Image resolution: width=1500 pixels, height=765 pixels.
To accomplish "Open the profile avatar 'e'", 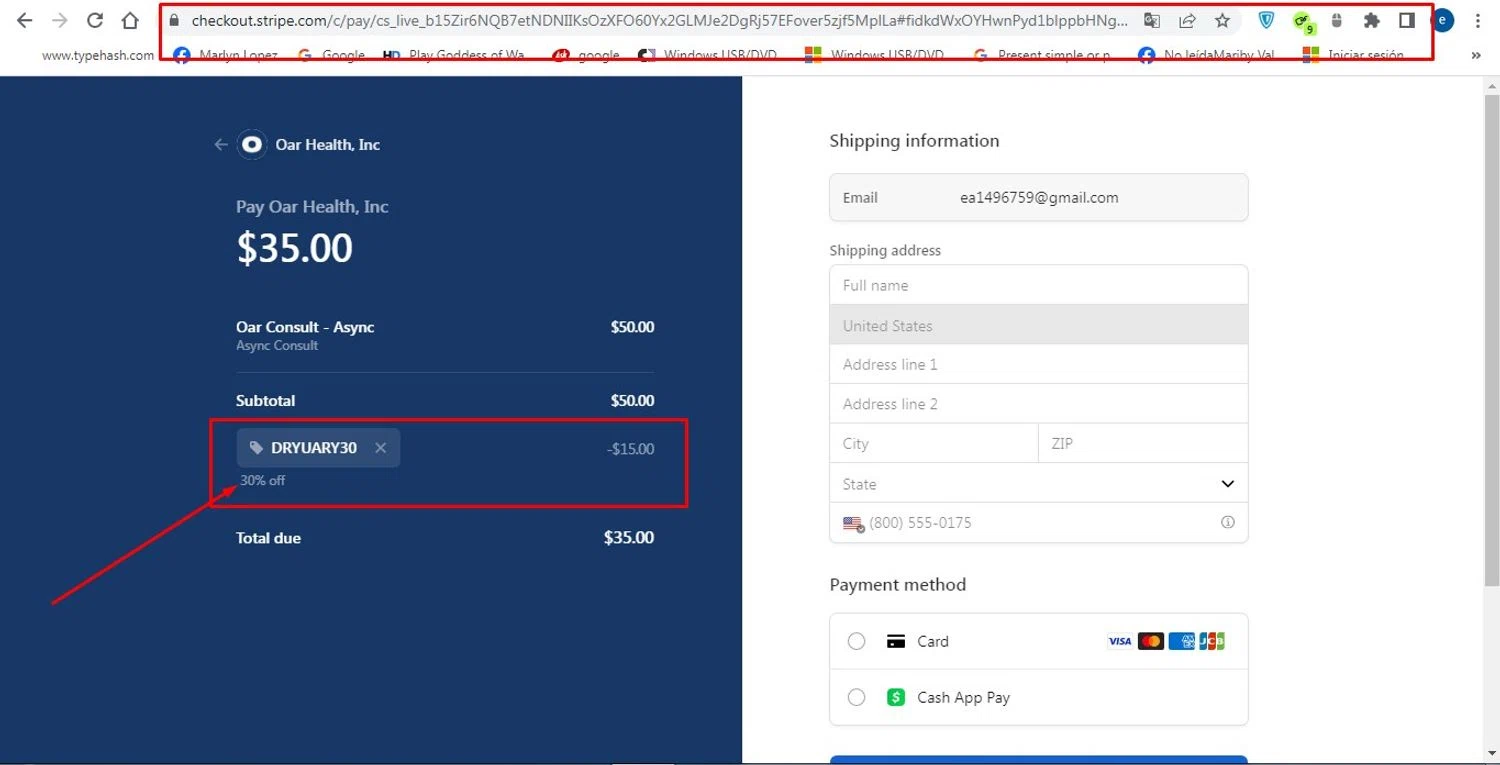I will (x=1442, y=20).
